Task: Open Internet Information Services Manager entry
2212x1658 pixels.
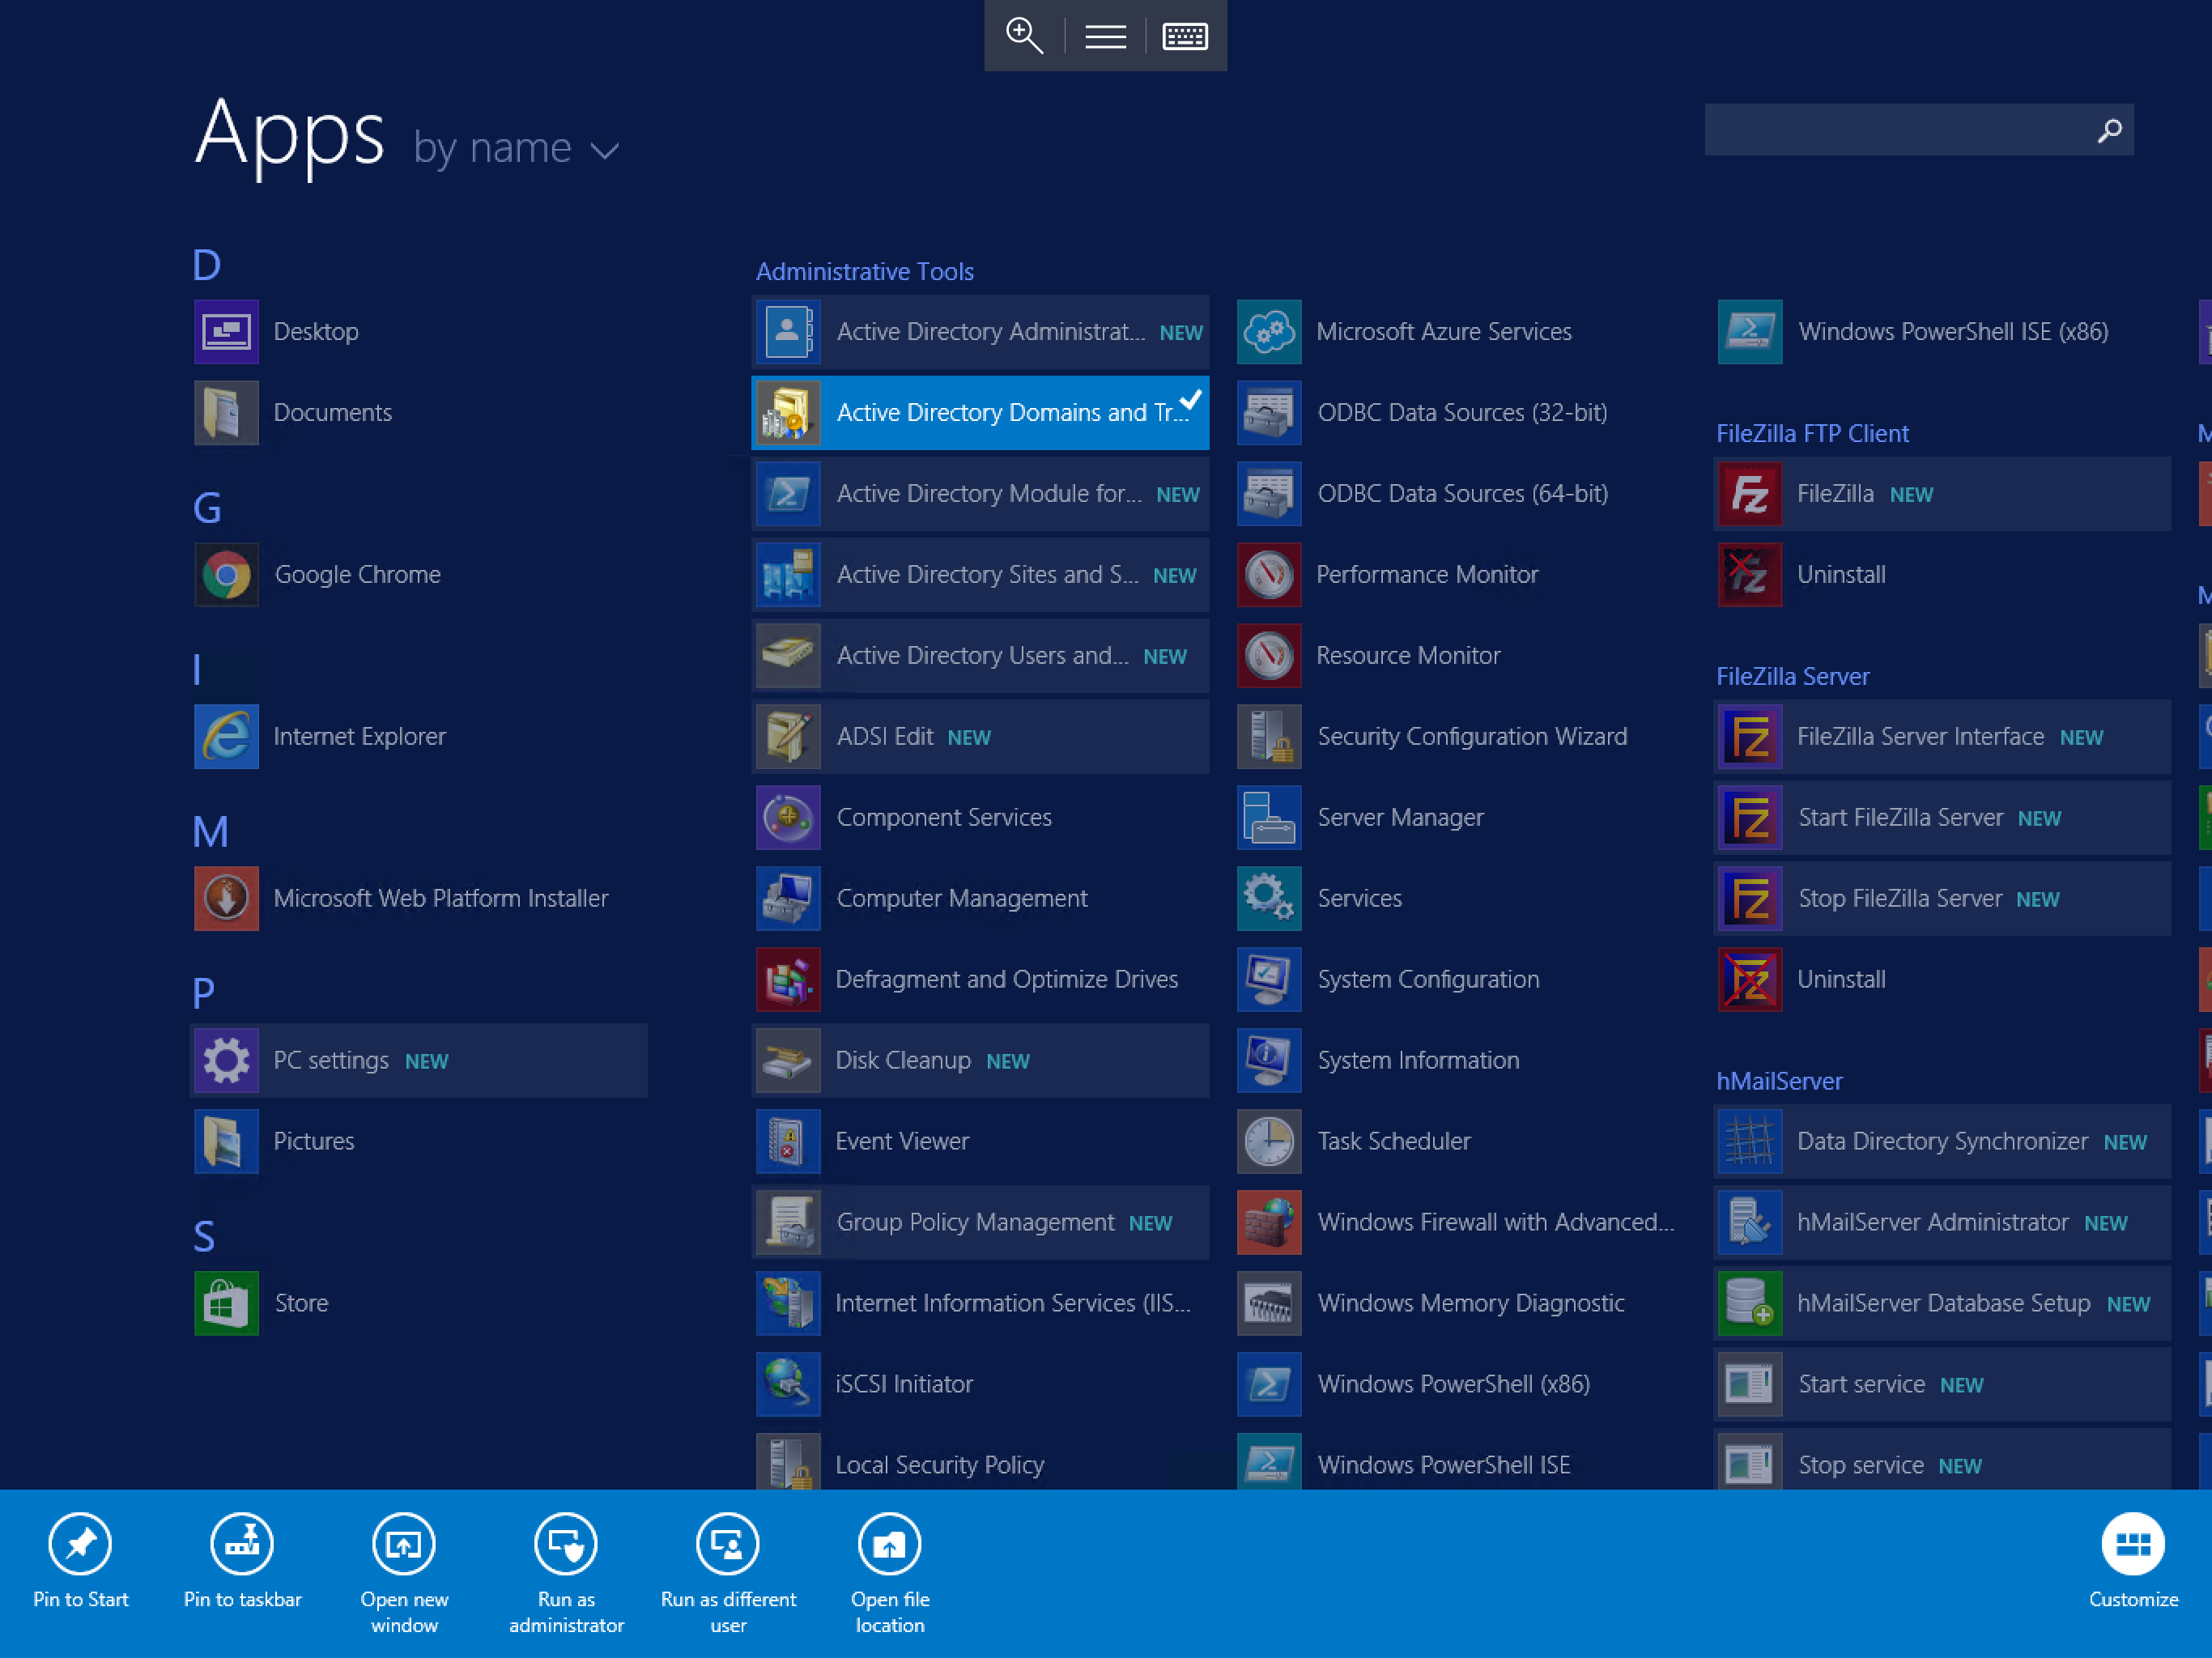Action: tap(980, 1303)
